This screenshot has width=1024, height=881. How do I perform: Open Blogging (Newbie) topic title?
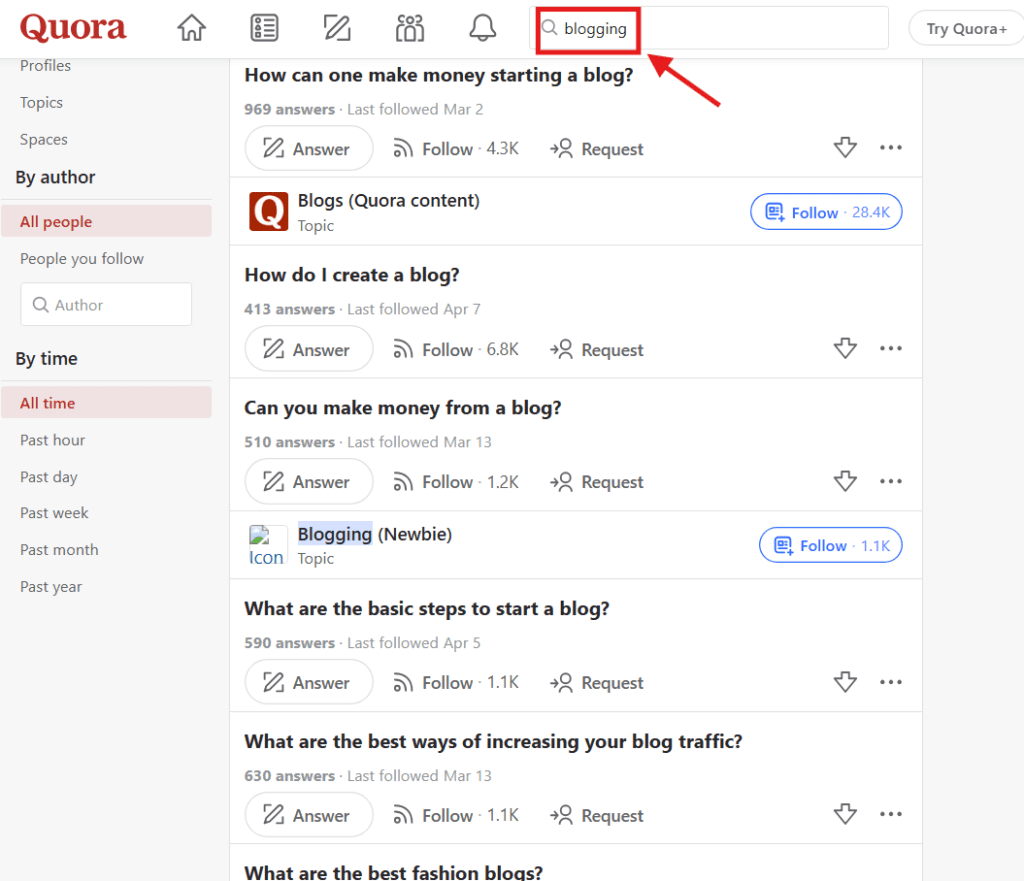[x=375, y=534]
